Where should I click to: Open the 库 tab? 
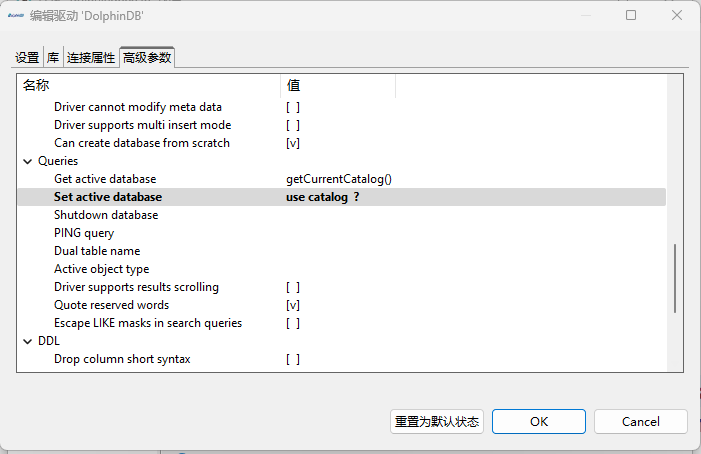(x=53, y=58)
